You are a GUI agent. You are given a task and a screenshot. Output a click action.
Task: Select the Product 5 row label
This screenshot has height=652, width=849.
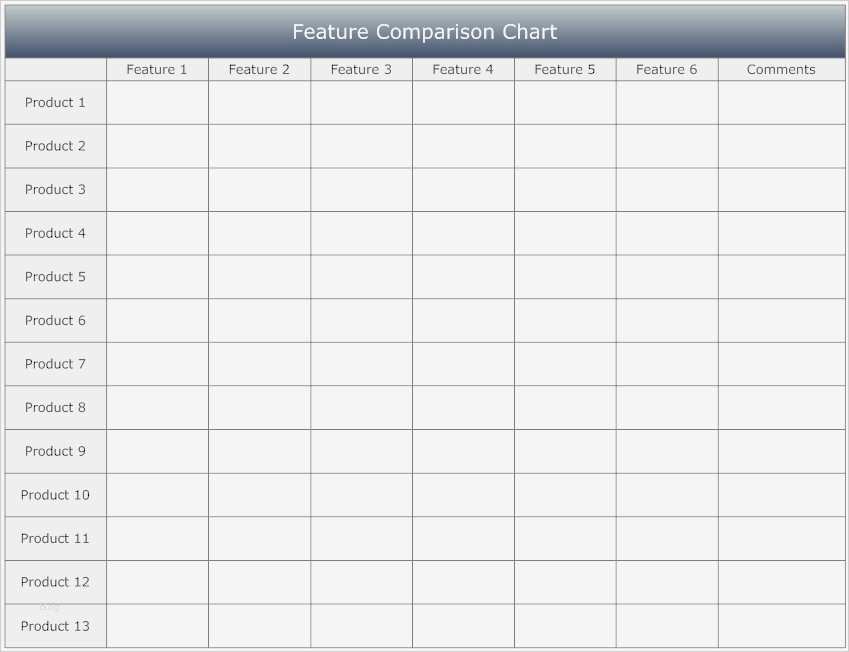click(55, 276)
